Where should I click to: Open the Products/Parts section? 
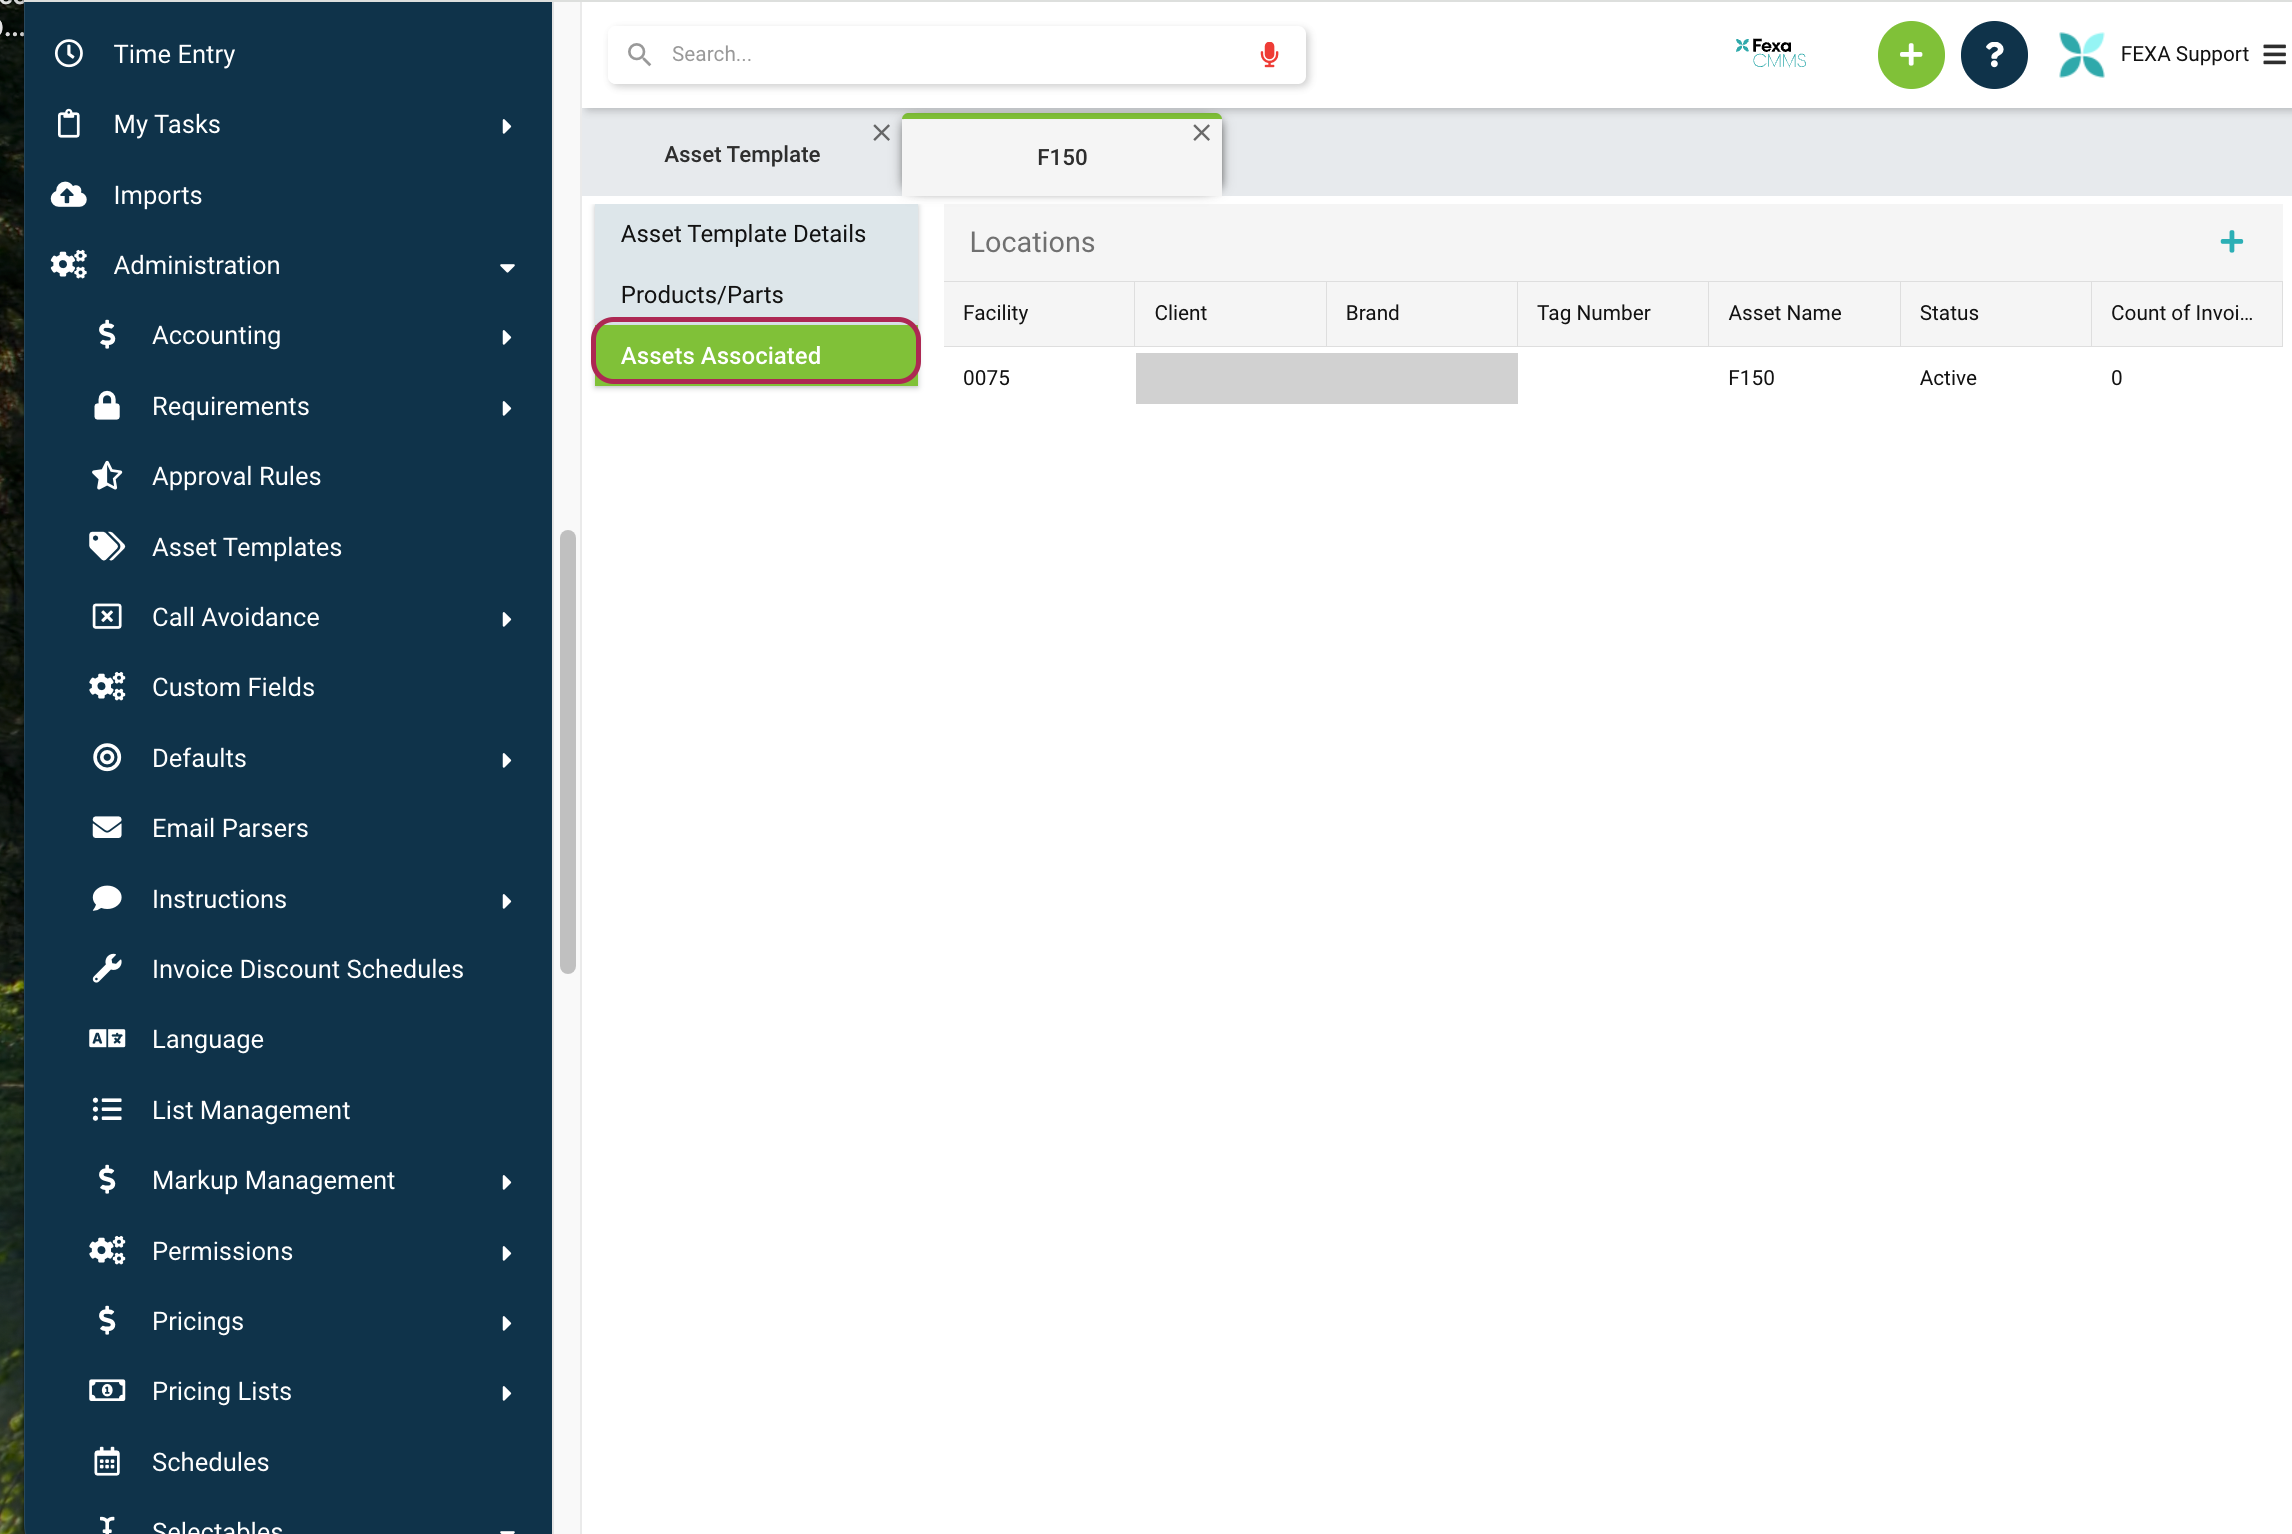coord(756,295)
